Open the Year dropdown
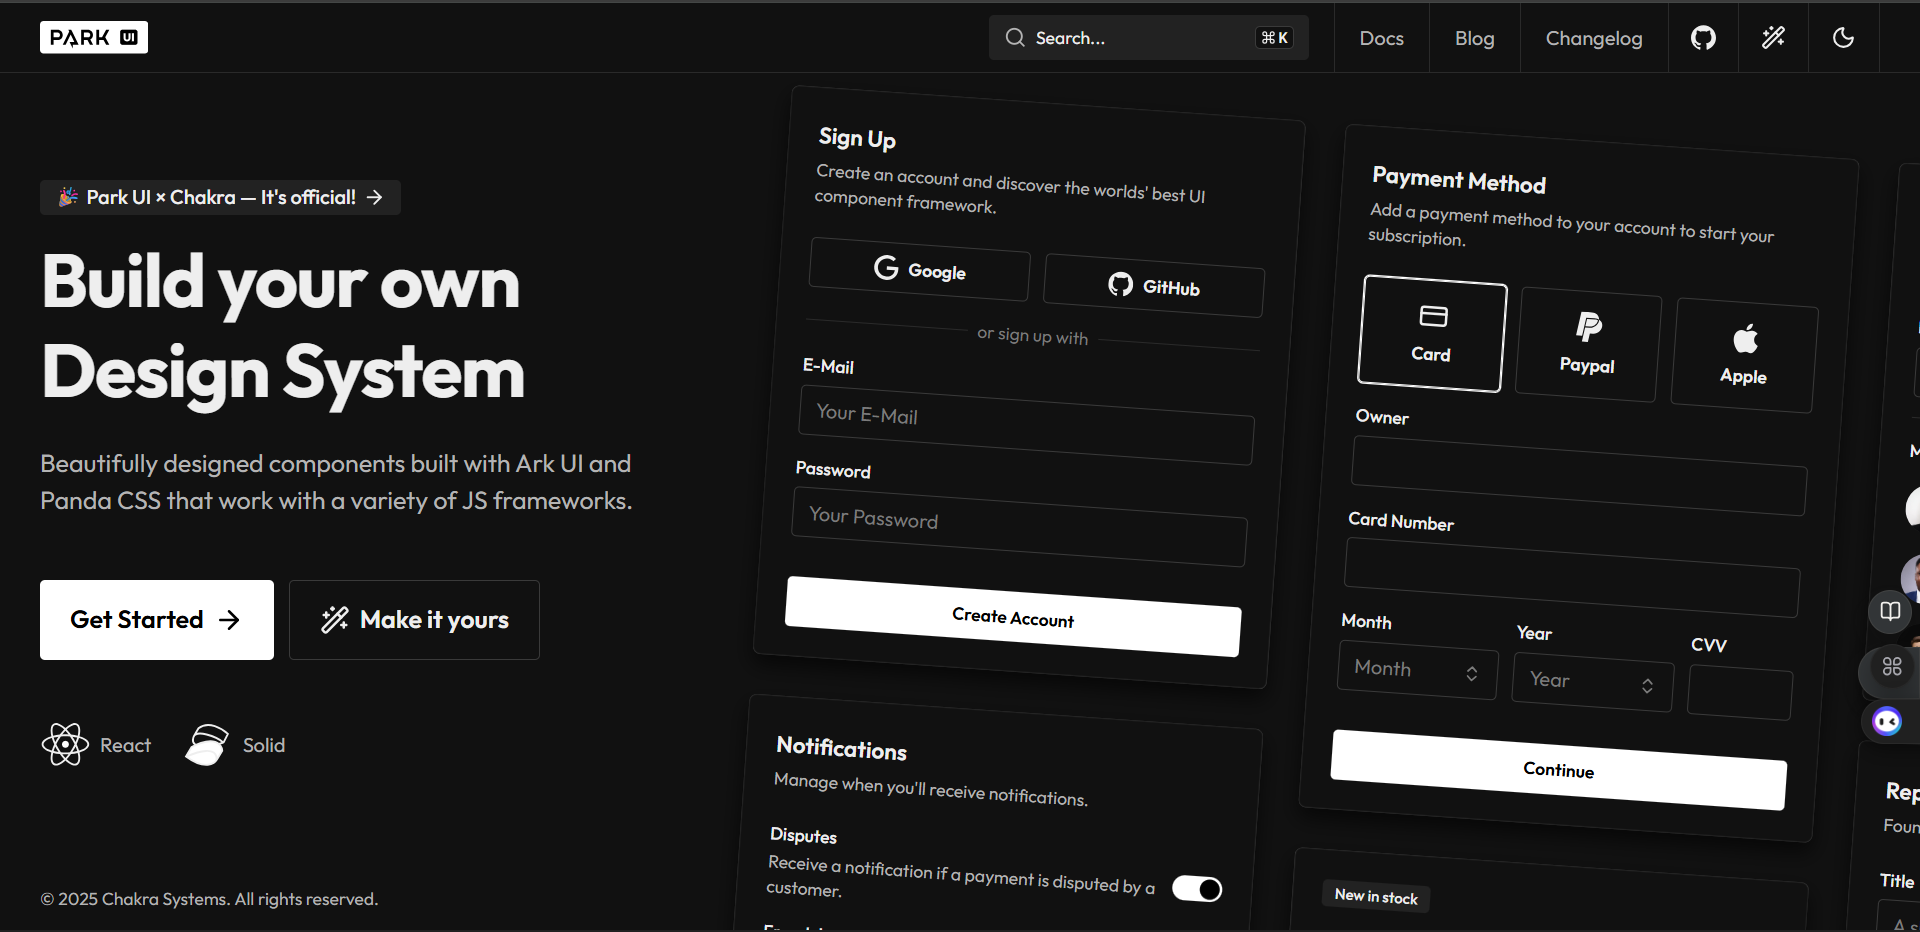 1592,683
